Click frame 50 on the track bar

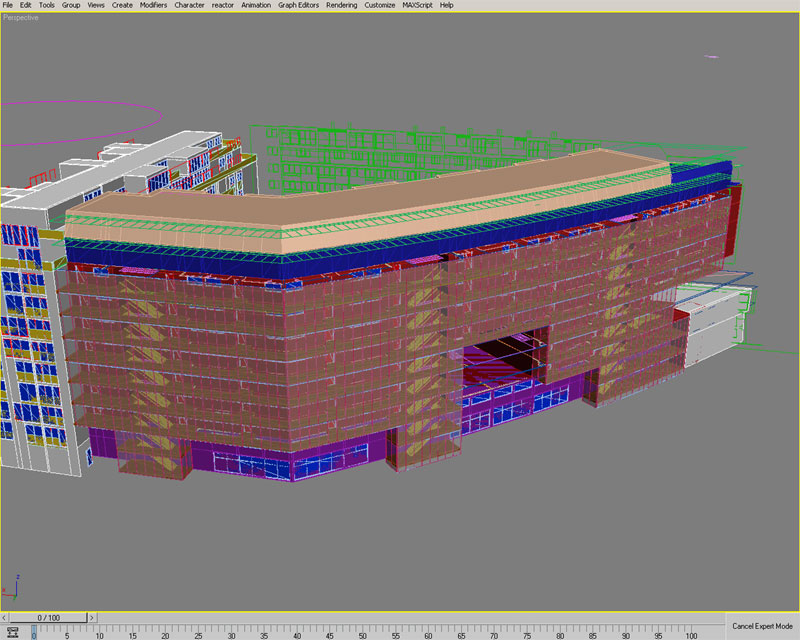click(x=362, y=632)
